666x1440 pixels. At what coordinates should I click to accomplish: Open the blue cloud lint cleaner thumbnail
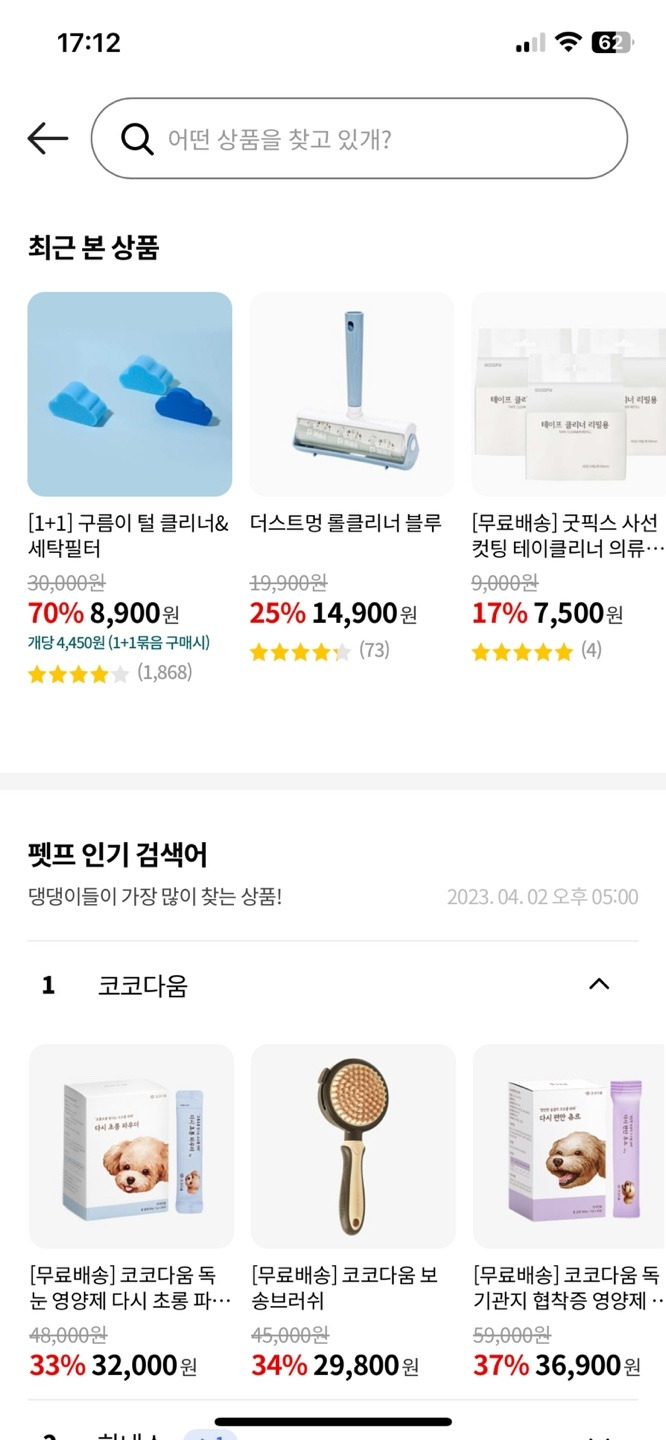coord(130,394)
